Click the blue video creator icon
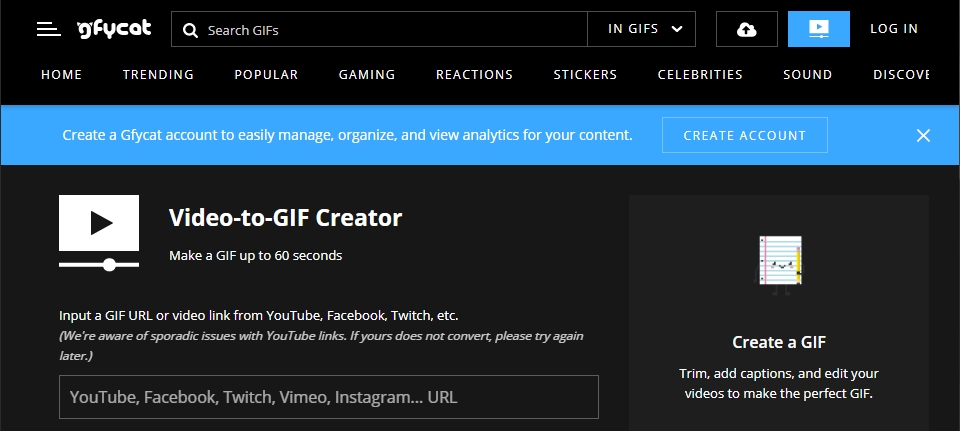Viewport: 960px width, 431px height. [x=819, y=29]
